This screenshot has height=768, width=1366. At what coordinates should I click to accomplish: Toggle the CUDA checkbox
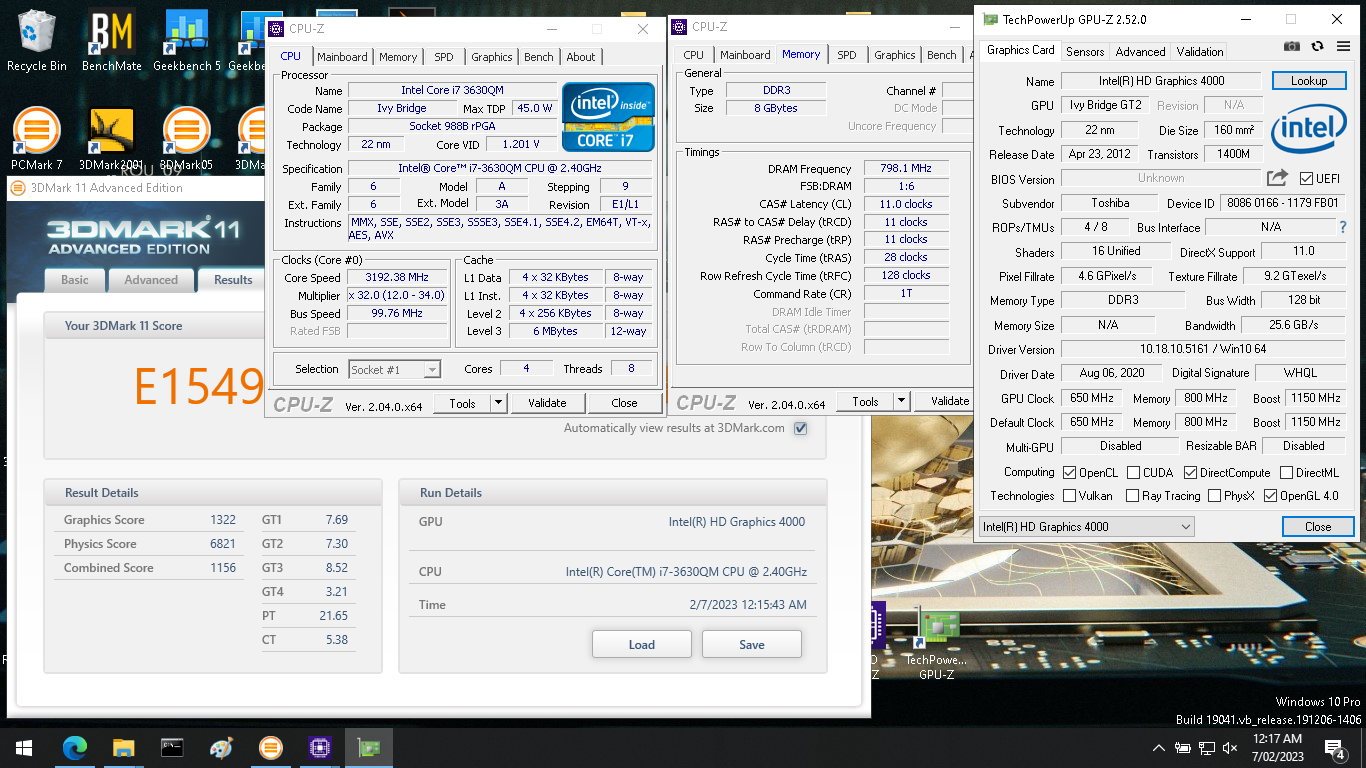tap(1134, 473)
